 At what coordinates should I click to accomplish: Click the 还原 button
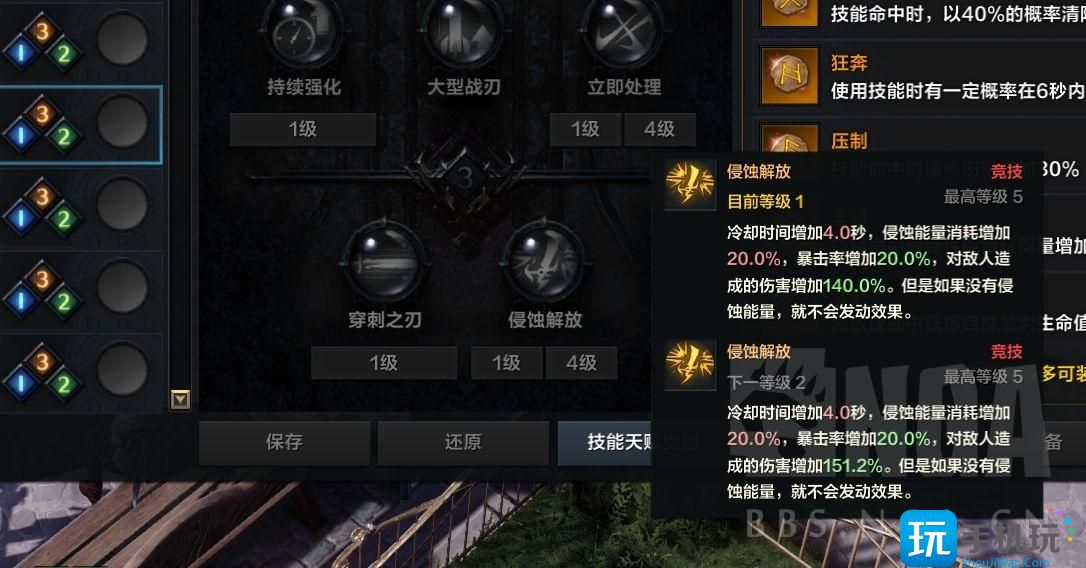click(x=463, y=442)
